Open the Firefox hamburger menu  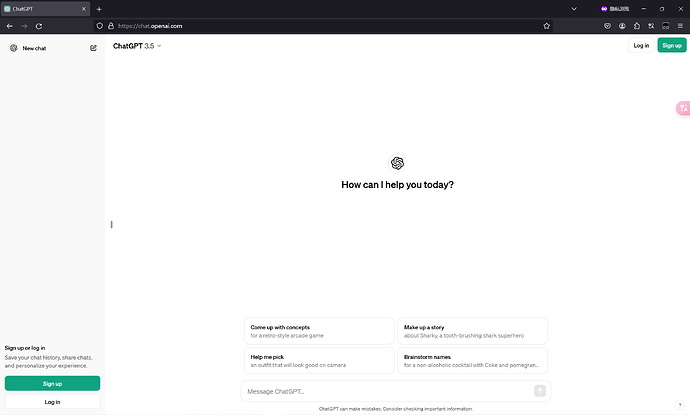point(680,26)
